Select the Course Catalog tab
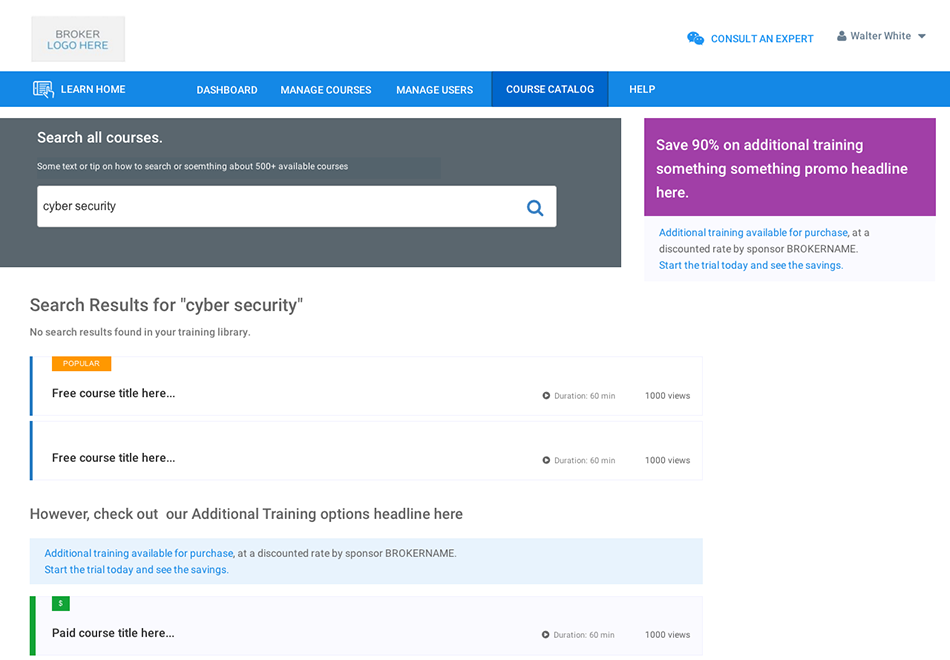The height and width of the screenshot is (660, 950). [550, 89]
